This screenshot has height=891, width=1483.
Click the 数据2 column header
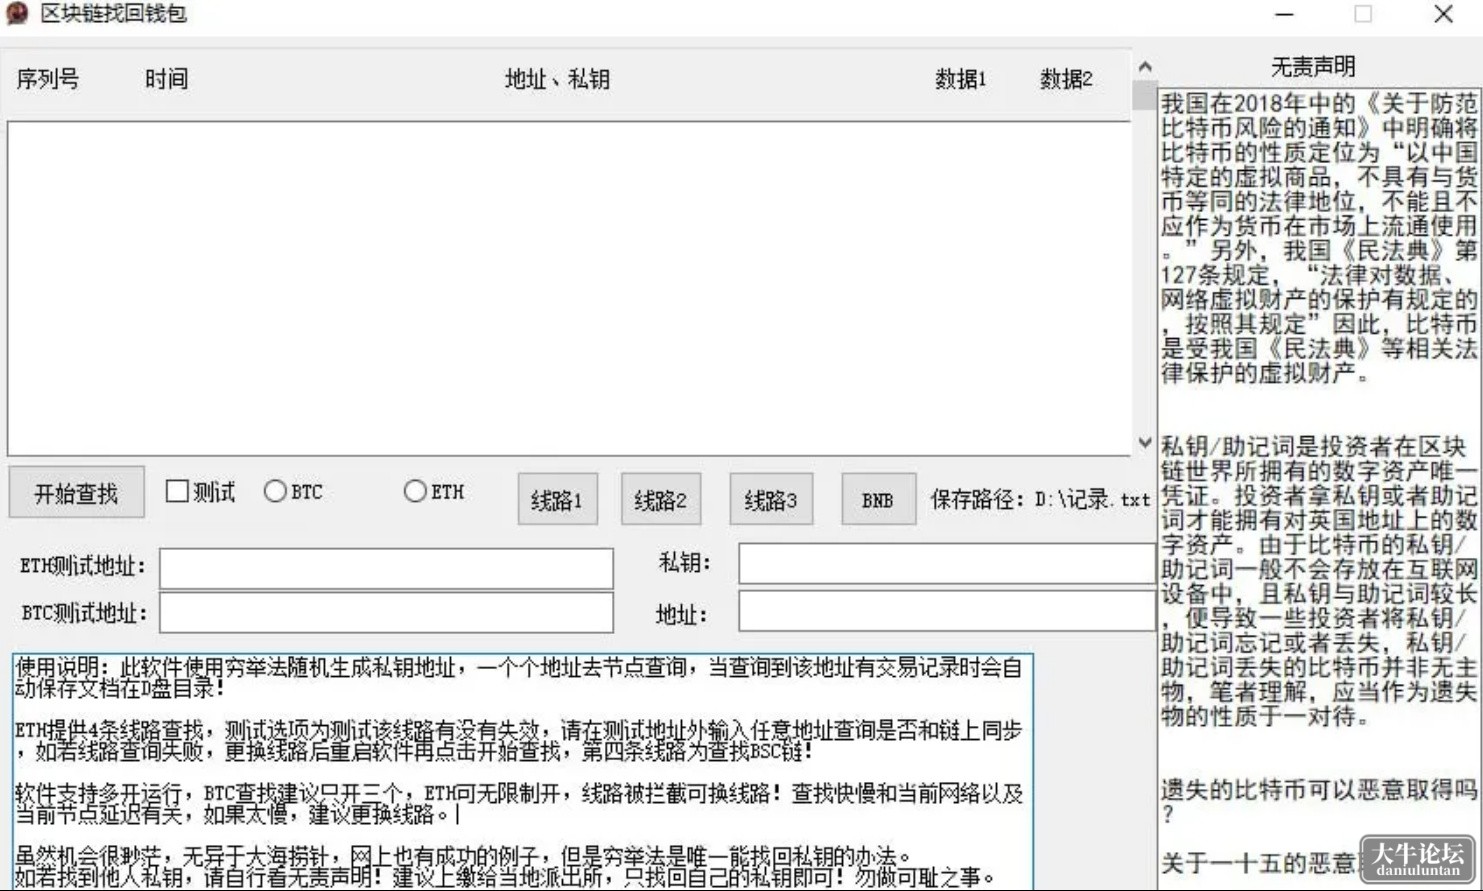(x=1066, y=79)
